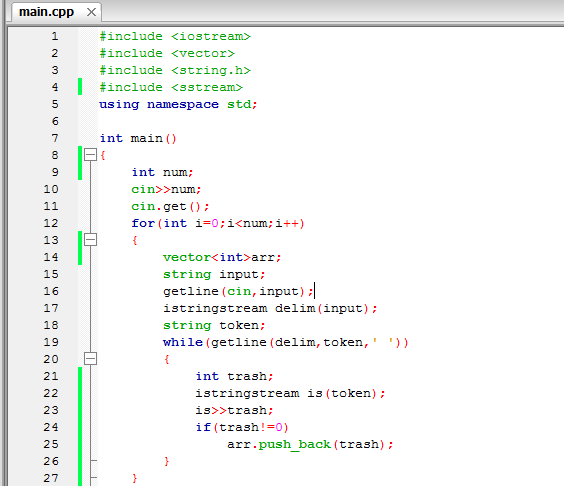Click line number 1 in the gutter
The width and height of the screenshot is (564, 486).
coord(55,36)
